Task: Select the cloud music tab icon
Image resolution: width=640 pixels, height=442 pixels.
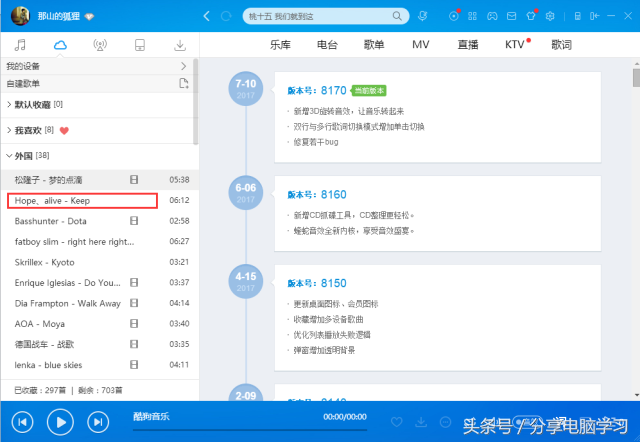Action: 60,44
